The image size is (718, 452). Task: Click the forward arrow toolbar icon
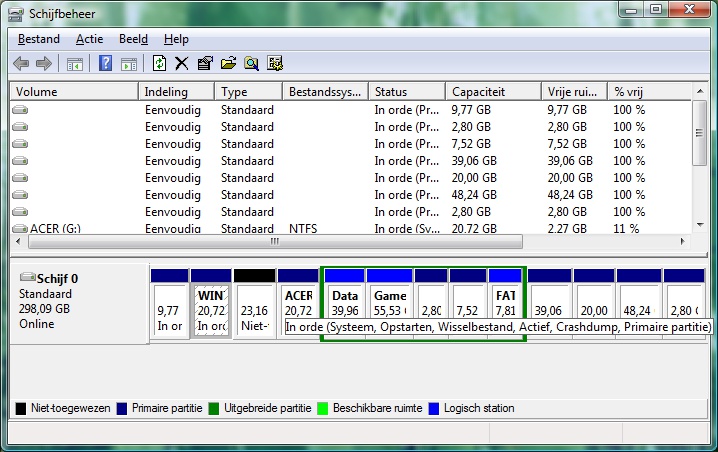coord(43,64)
